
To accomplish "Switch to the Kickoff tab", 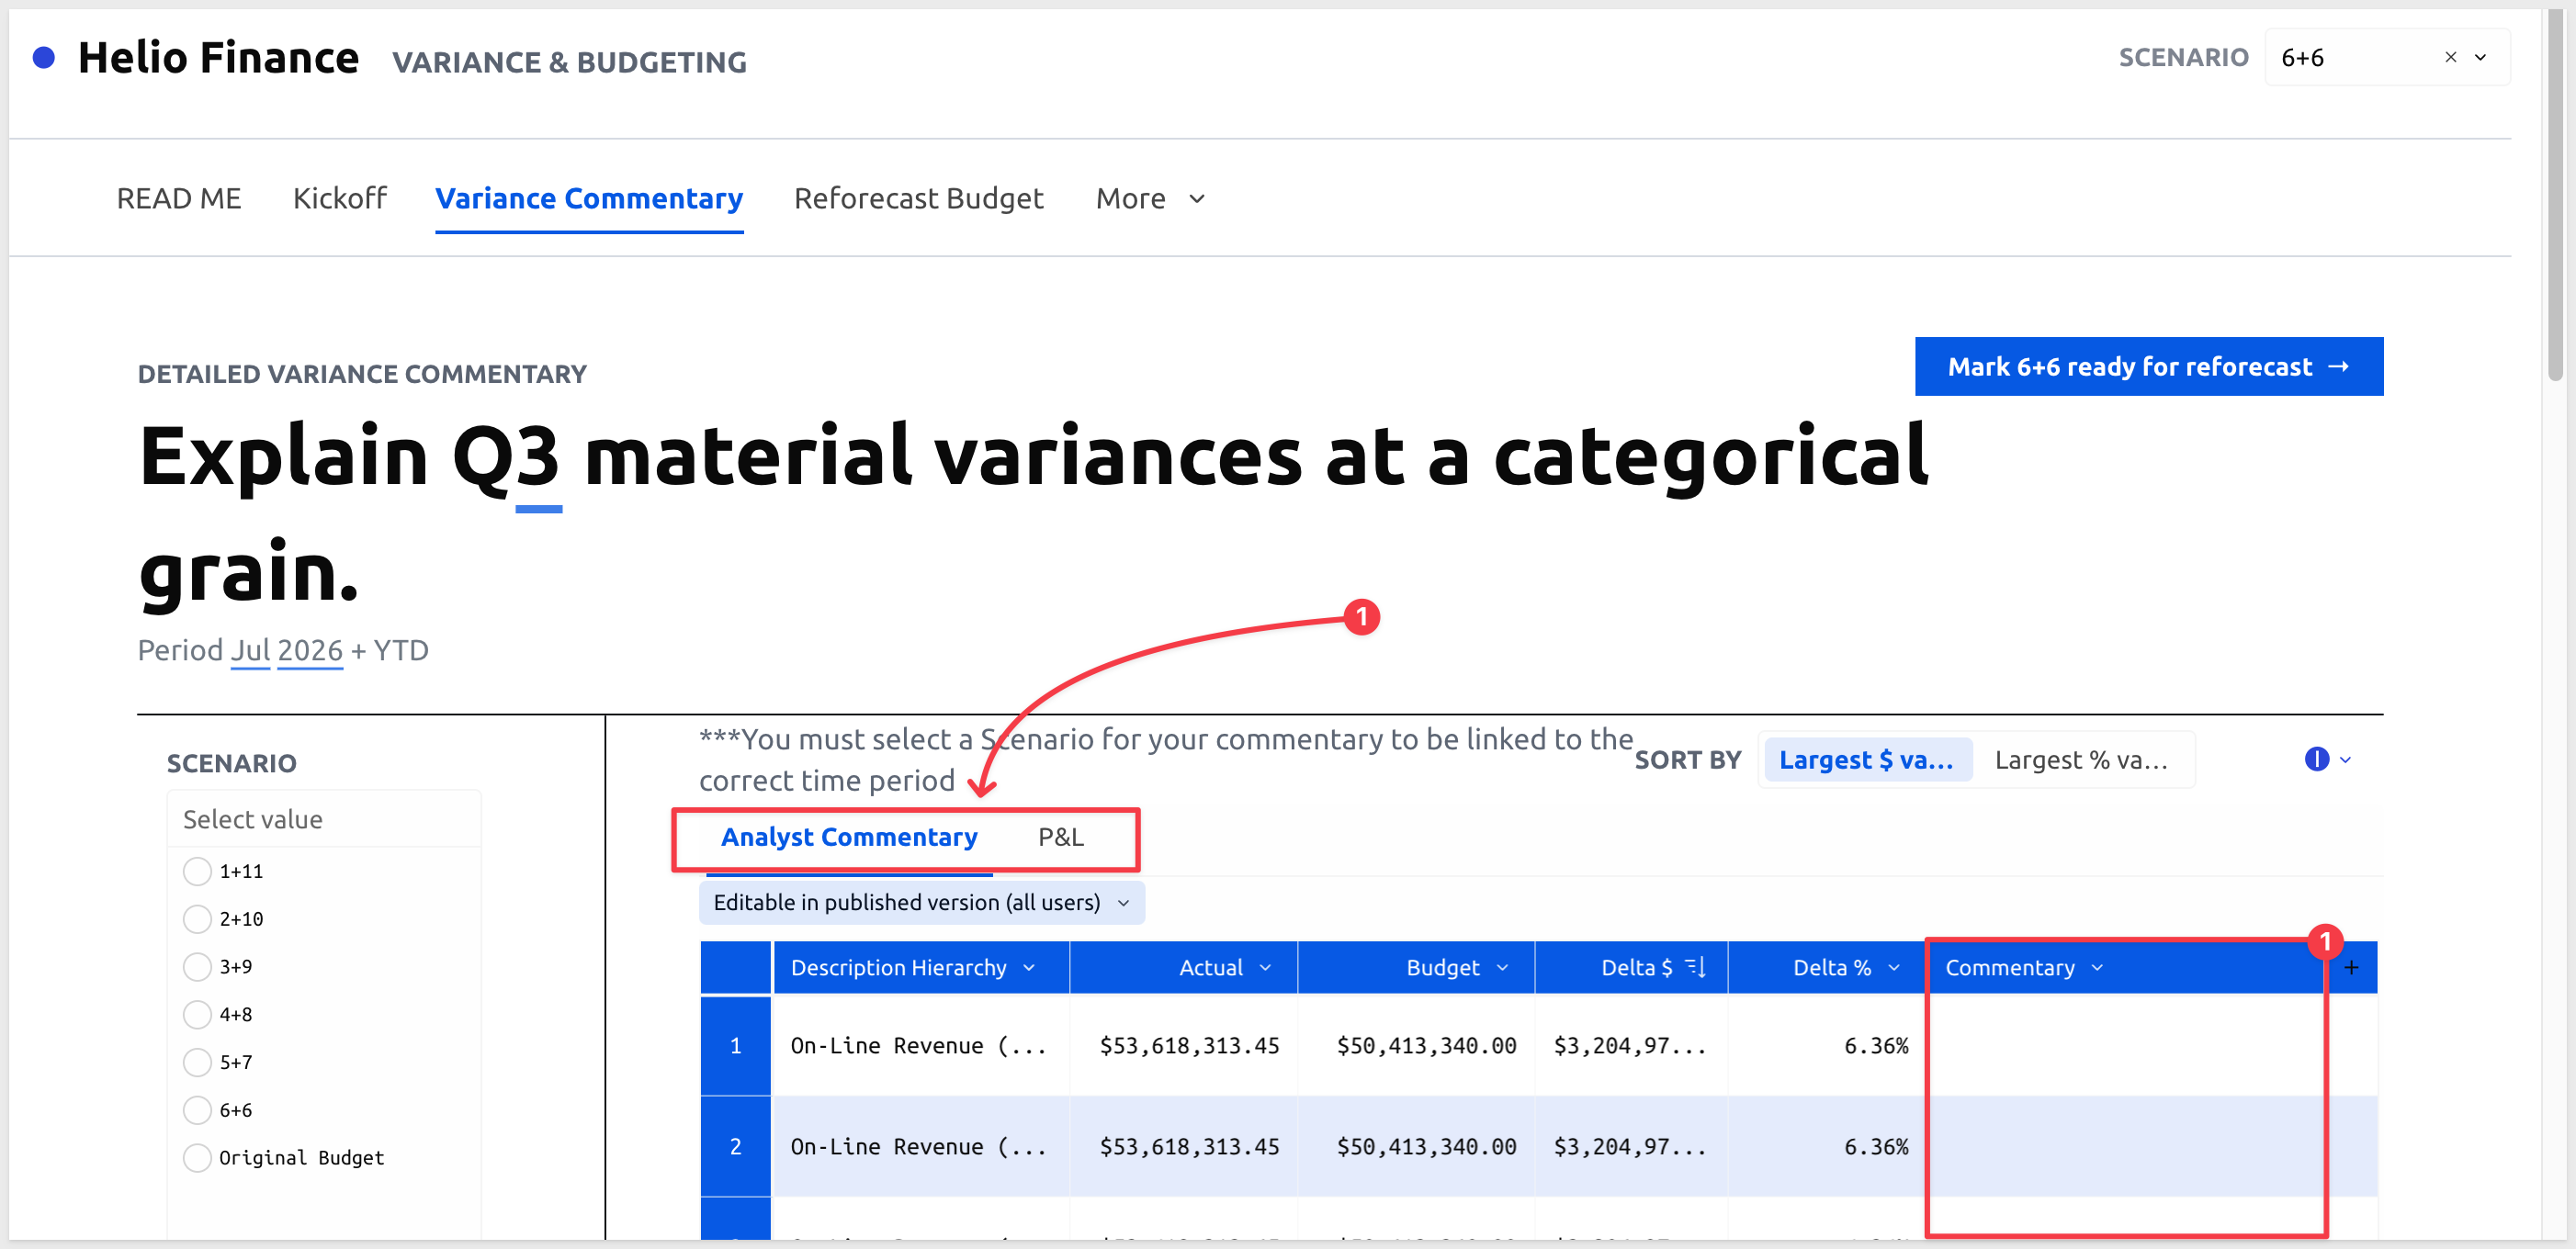I will [x=339, y=198].
